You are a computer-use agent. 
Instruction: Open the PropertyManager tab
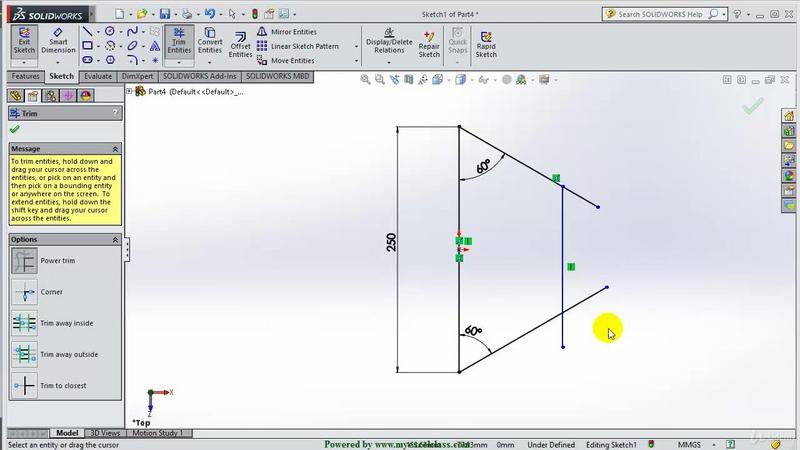click(x=33, y=95)
